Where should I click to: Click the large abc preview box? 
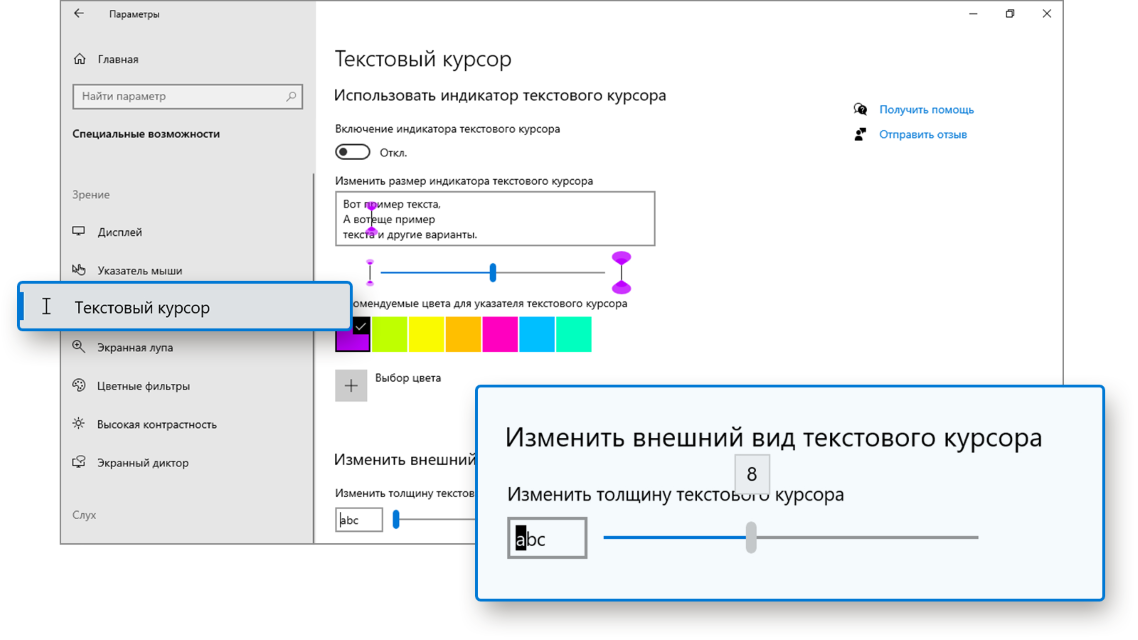547,538
